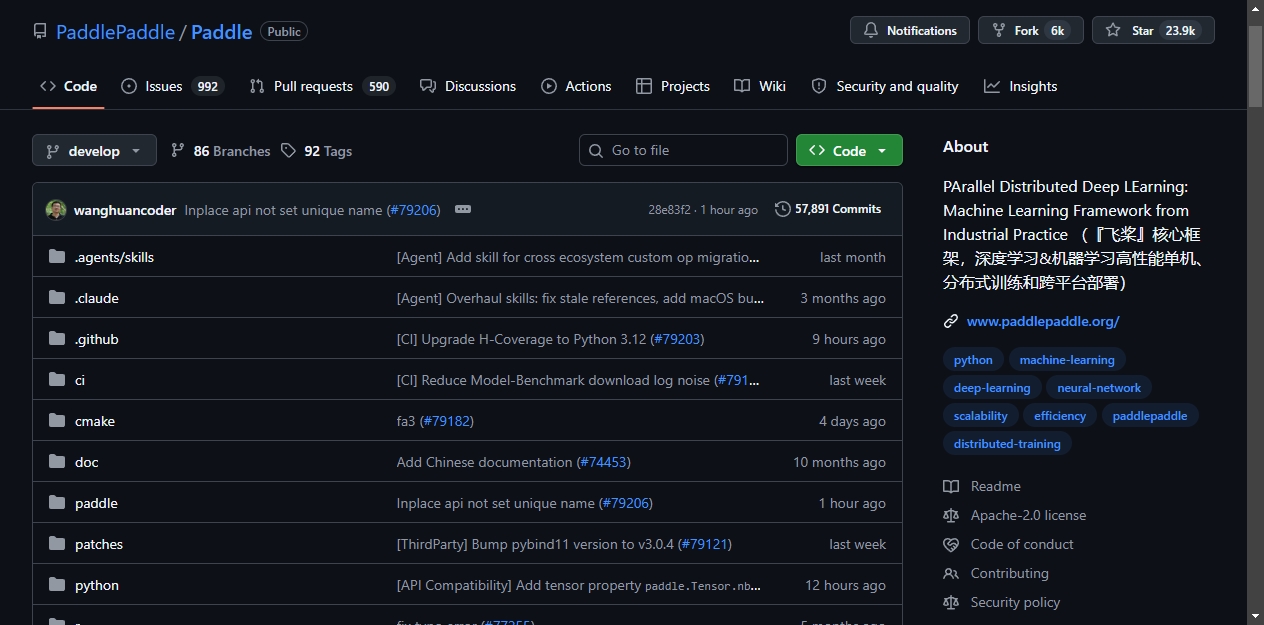Click the folder icon for cmake
Viewport: 1264px width, 625px height.
point(57,421)
